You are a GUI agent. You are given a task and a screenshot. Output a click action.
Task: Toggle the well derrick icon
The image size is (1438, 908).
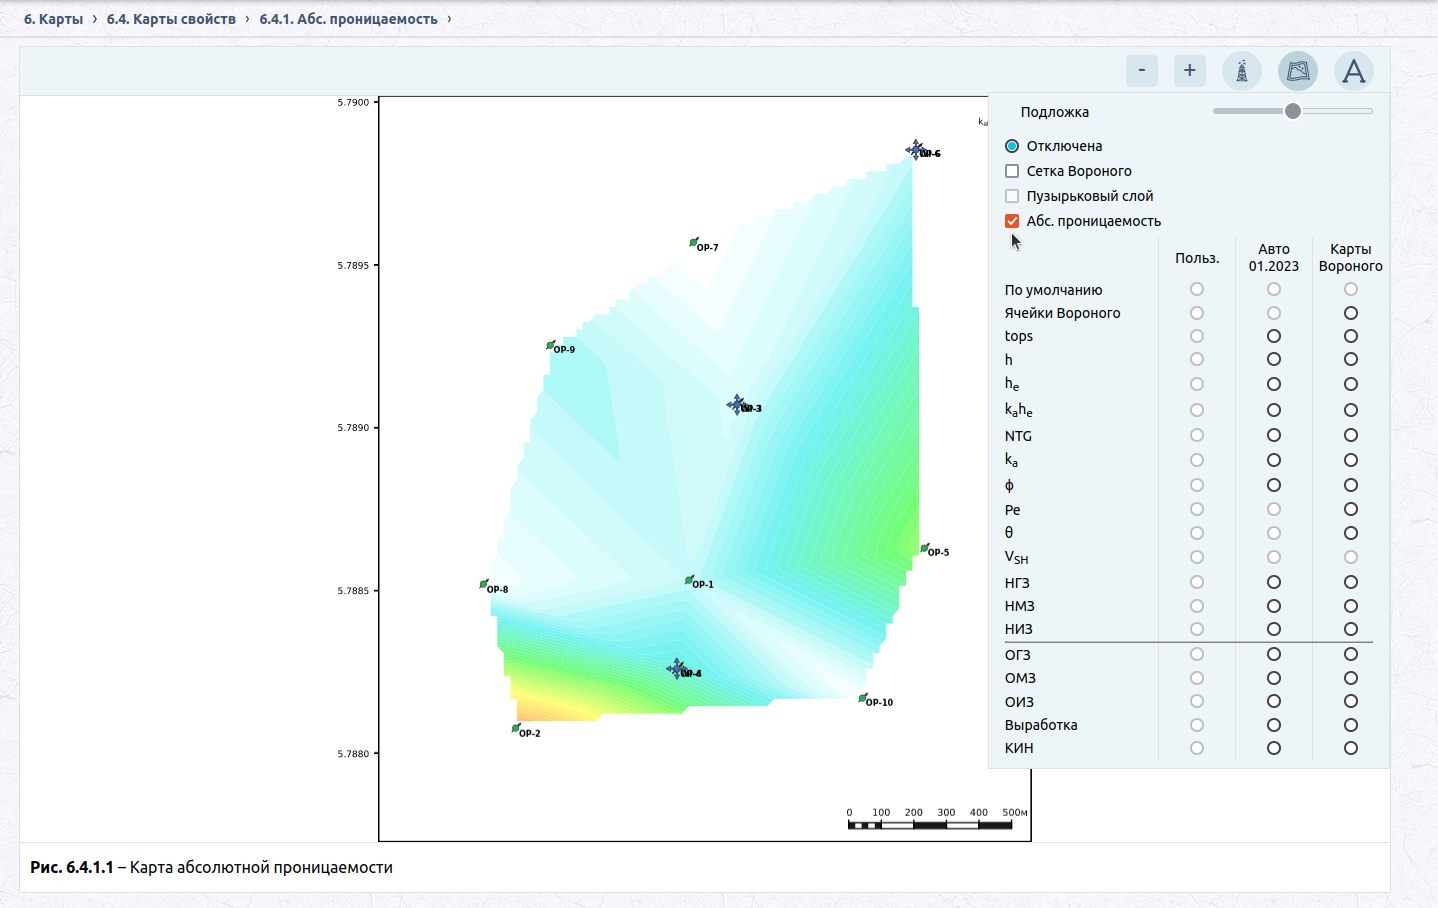coord(1241,71)
